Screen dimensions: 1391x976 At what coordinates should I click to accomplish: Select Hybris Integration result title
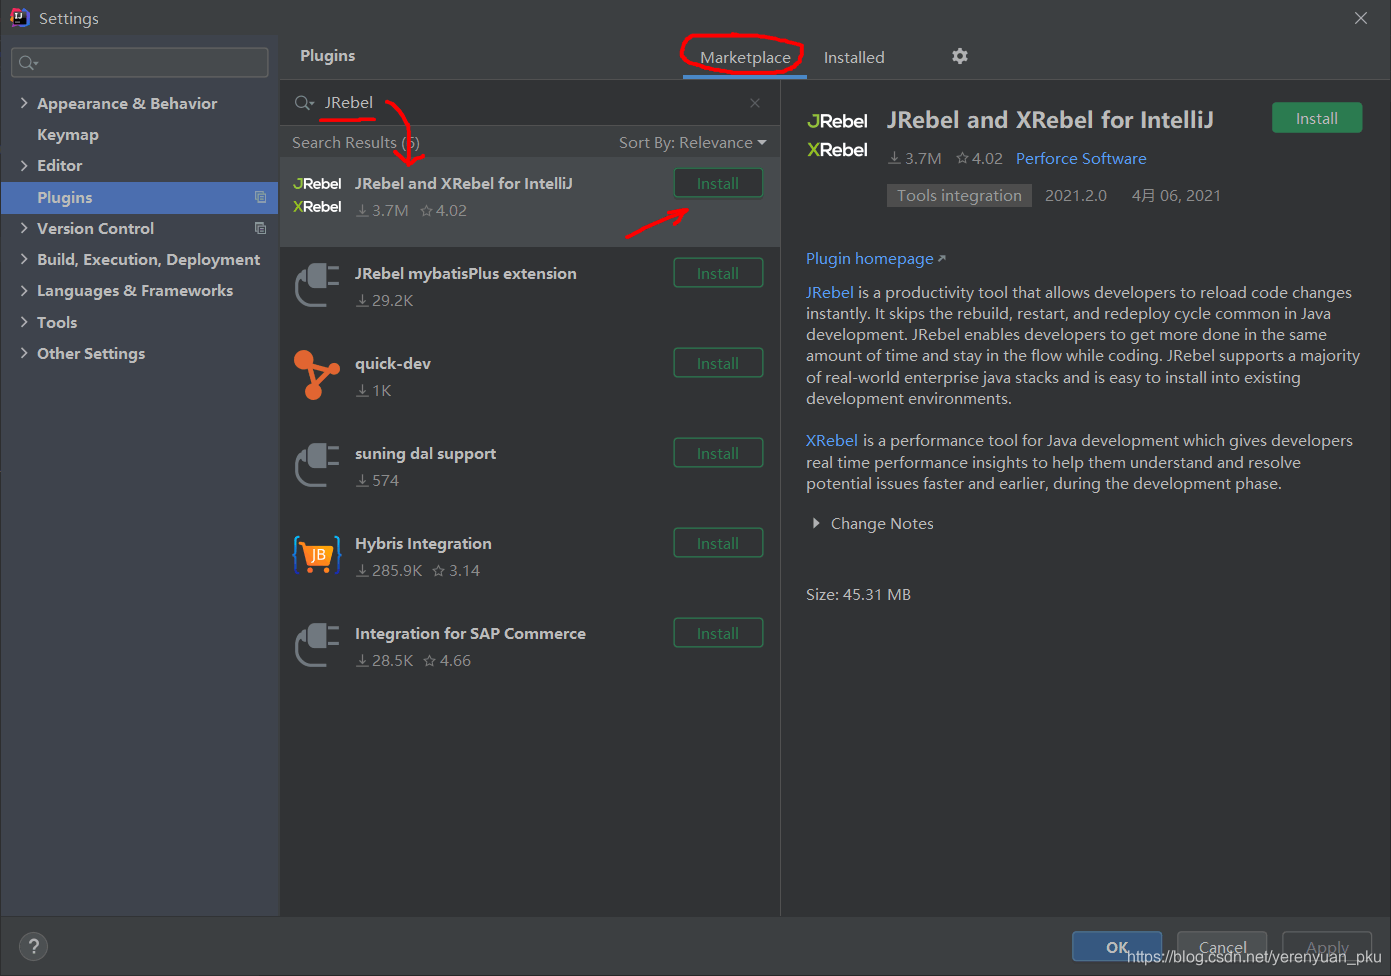click(423, 543)
